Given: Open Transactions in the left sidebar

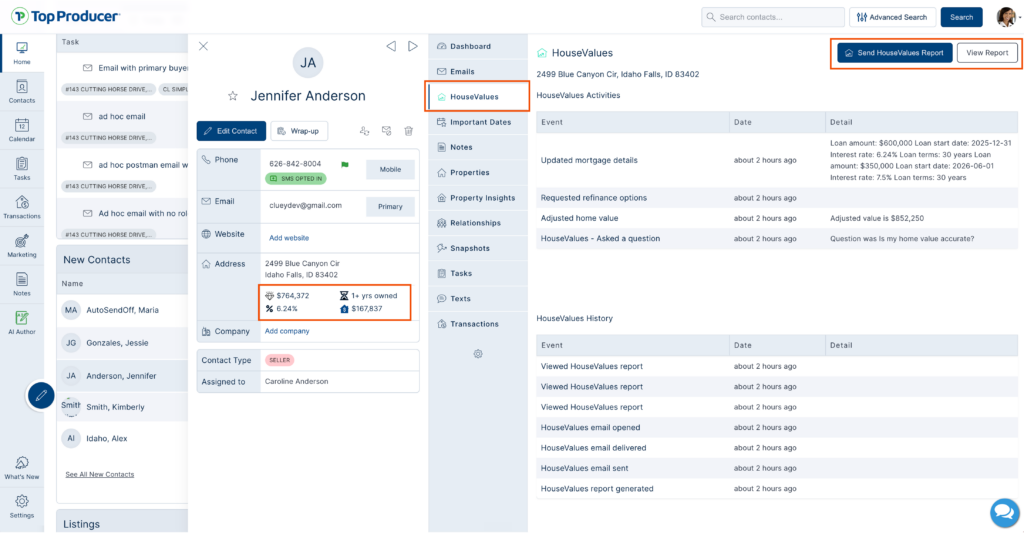Looking at the screenshot, I should pos(22,207).
